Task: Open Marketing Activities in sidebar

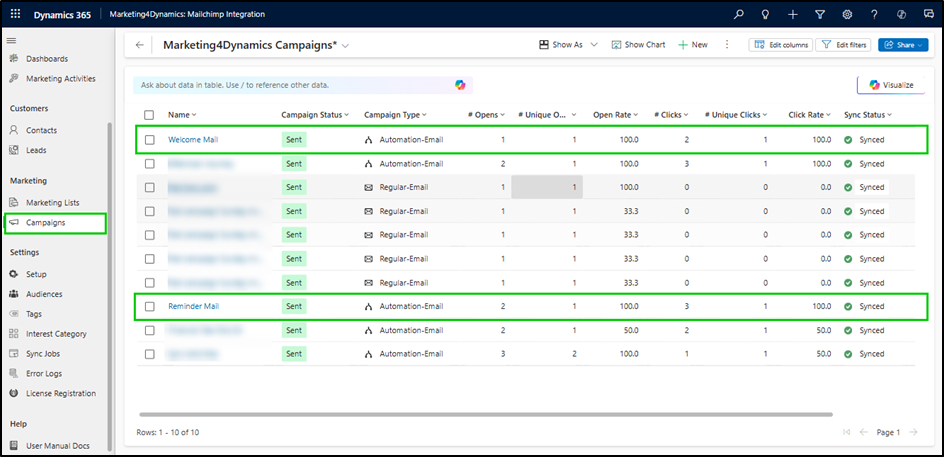Action: pyautogui.click(x=60, y=79)
